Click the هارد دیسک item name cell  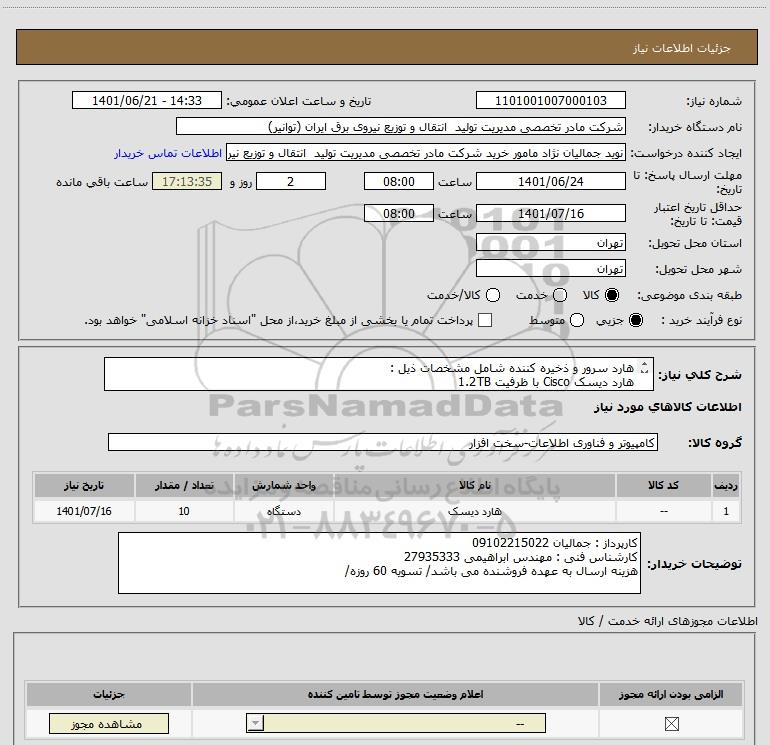[x=474, y=511]
